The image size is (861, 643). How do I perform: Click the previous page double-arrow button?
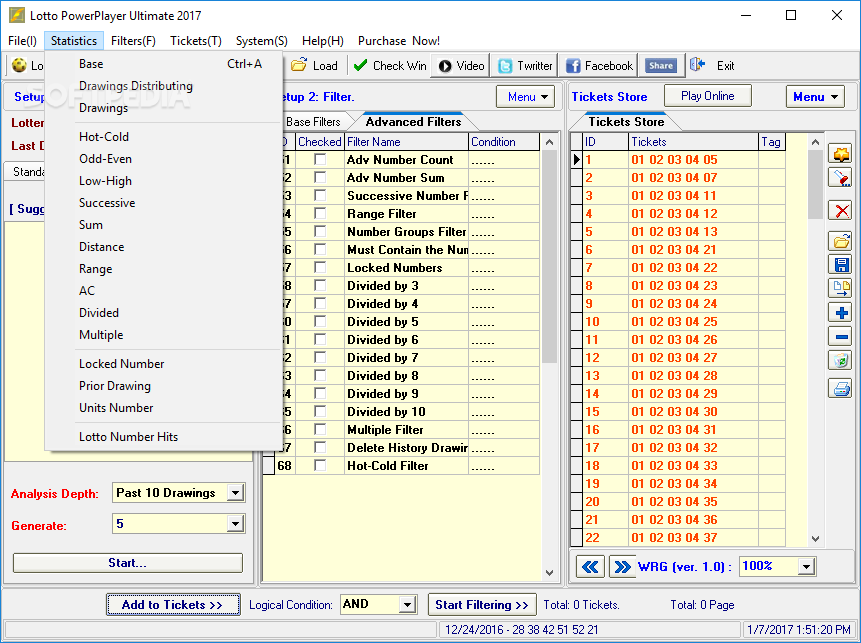click(590, 567)
